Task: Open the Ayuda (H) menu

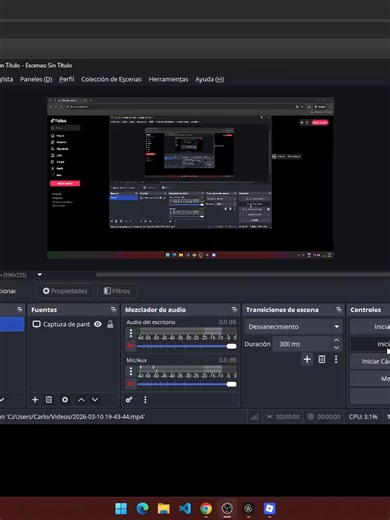Action: (x=209, y=79)
